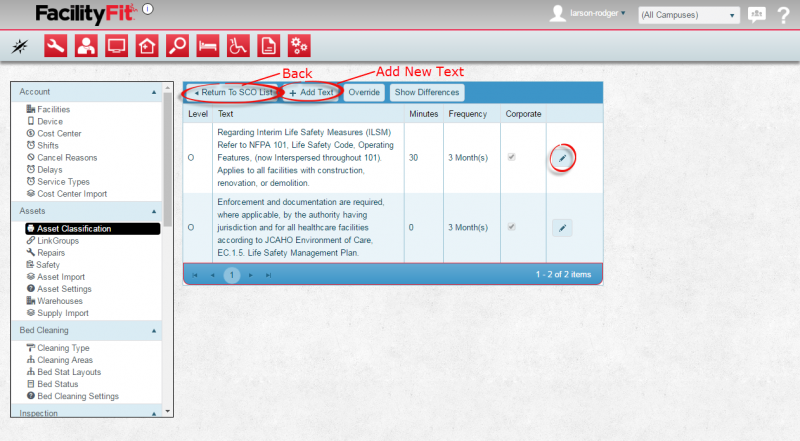Image resolution: width=800 pixels, height=441 pixels.
Task: Select Facilities in the Account list
Action: point(54,109)
